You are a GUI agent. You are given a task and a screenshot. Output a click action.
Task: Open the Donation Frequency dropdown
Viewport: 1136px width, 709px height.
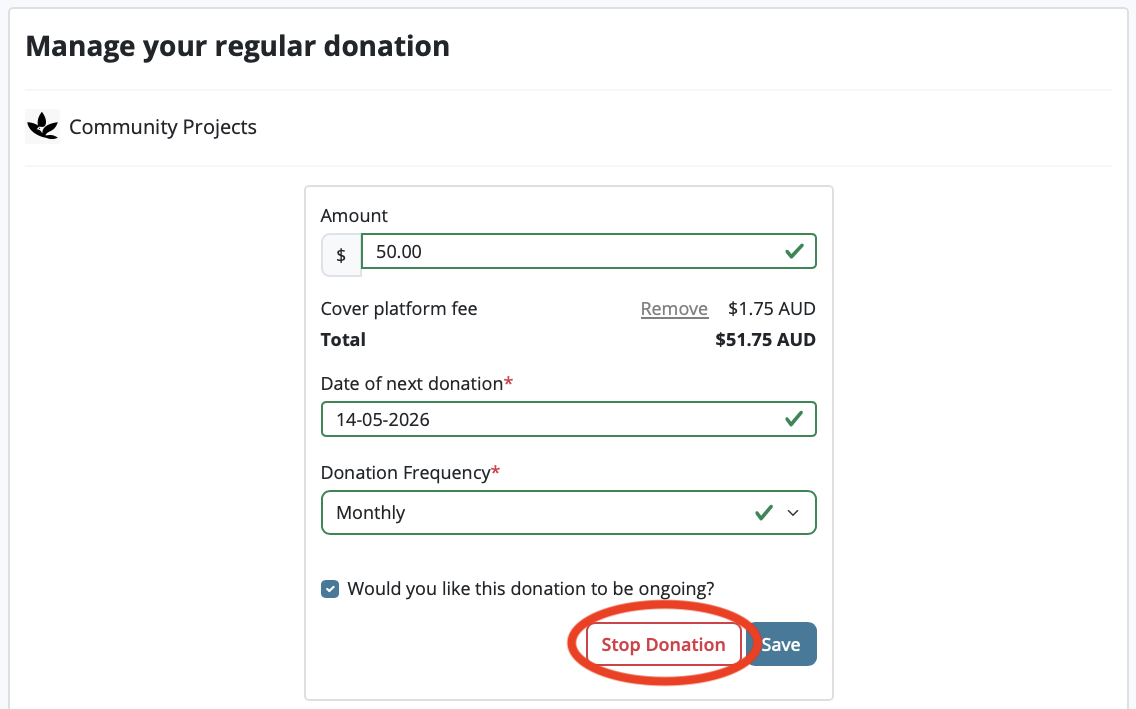click(x=568, y=512)
